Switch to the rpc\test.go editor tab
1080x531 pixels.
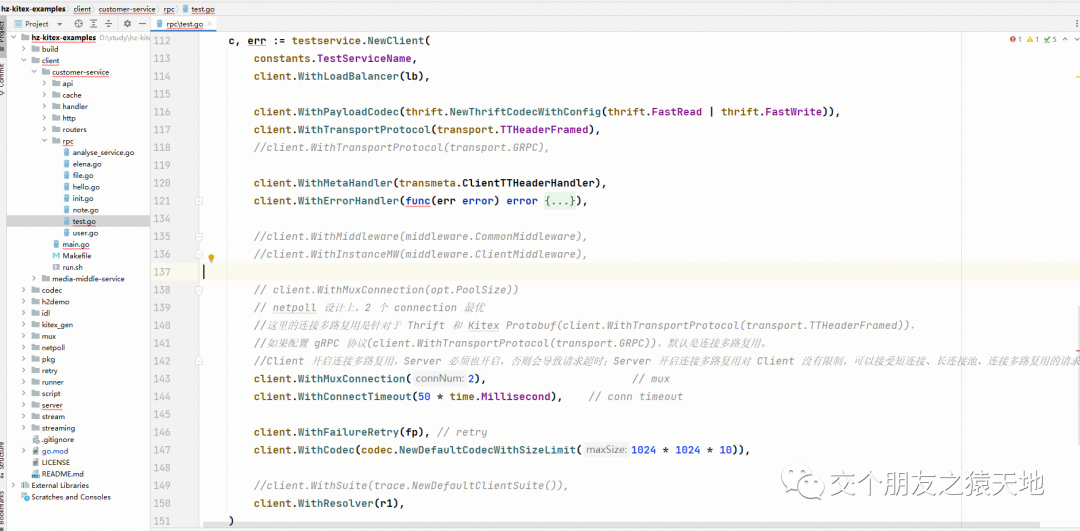click(x=183, y=23)
